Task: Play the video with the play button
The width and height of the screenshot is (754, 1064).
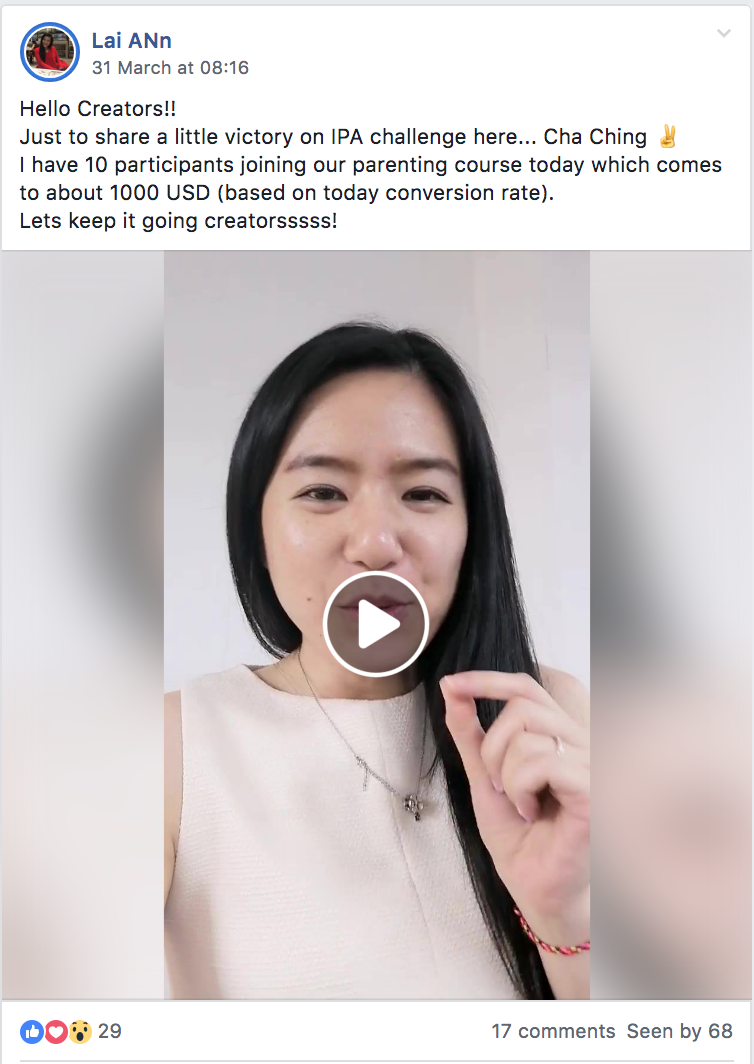Action: 376,624
